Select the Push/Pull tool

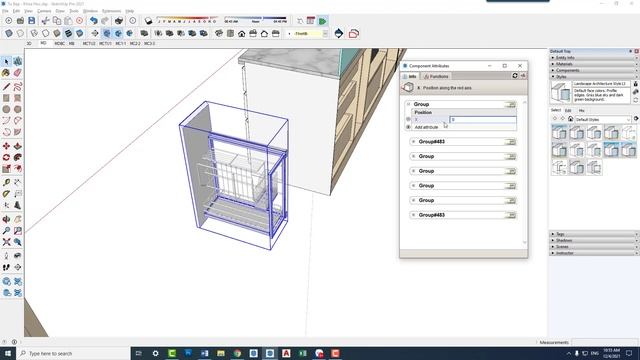18,146
